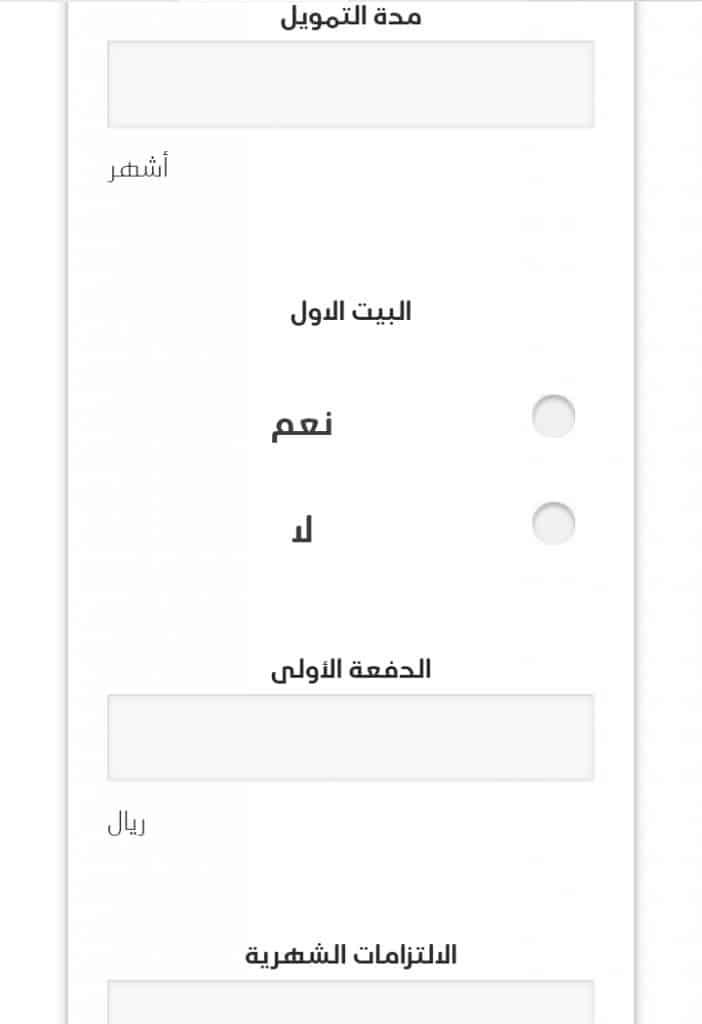702x1024 pixels.
Task: Choose no for first home question
Action: click(x=553, y=524)
